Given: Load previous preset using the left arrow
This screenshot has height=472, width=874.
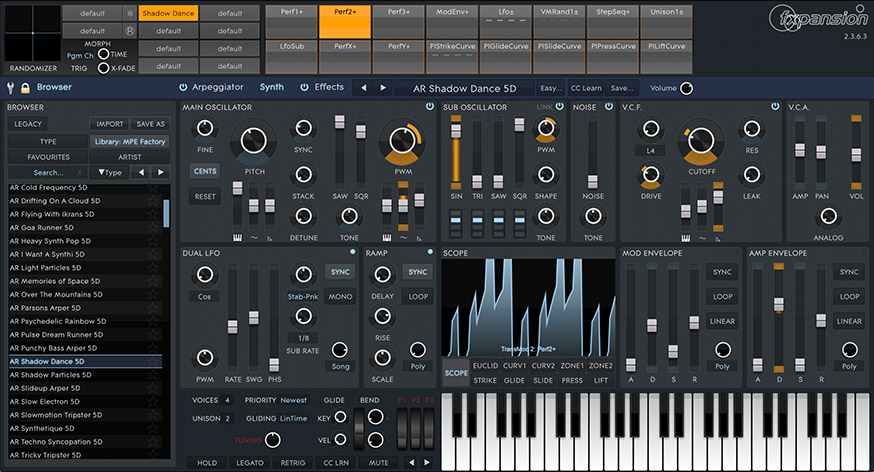Looking at the screenshot, I should tap(364, 87).
